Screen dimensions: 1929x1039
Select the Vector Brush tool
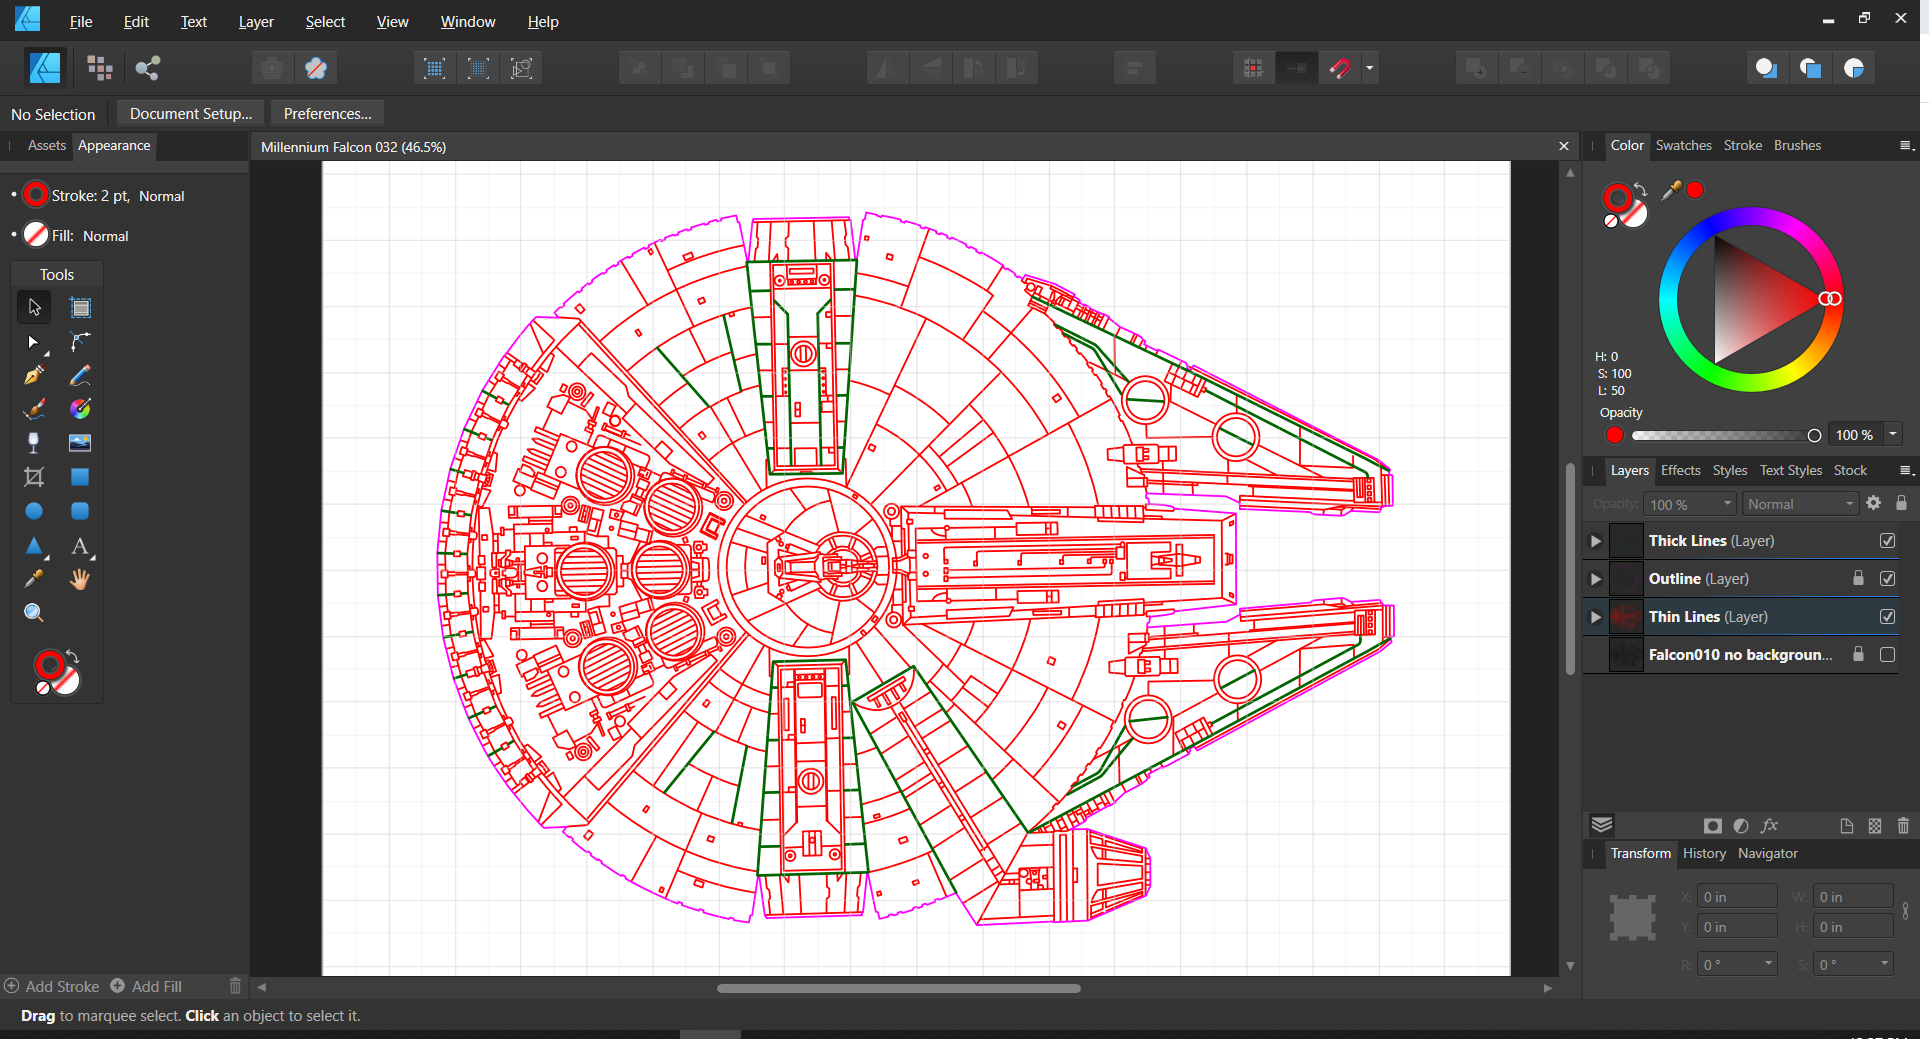34,409
